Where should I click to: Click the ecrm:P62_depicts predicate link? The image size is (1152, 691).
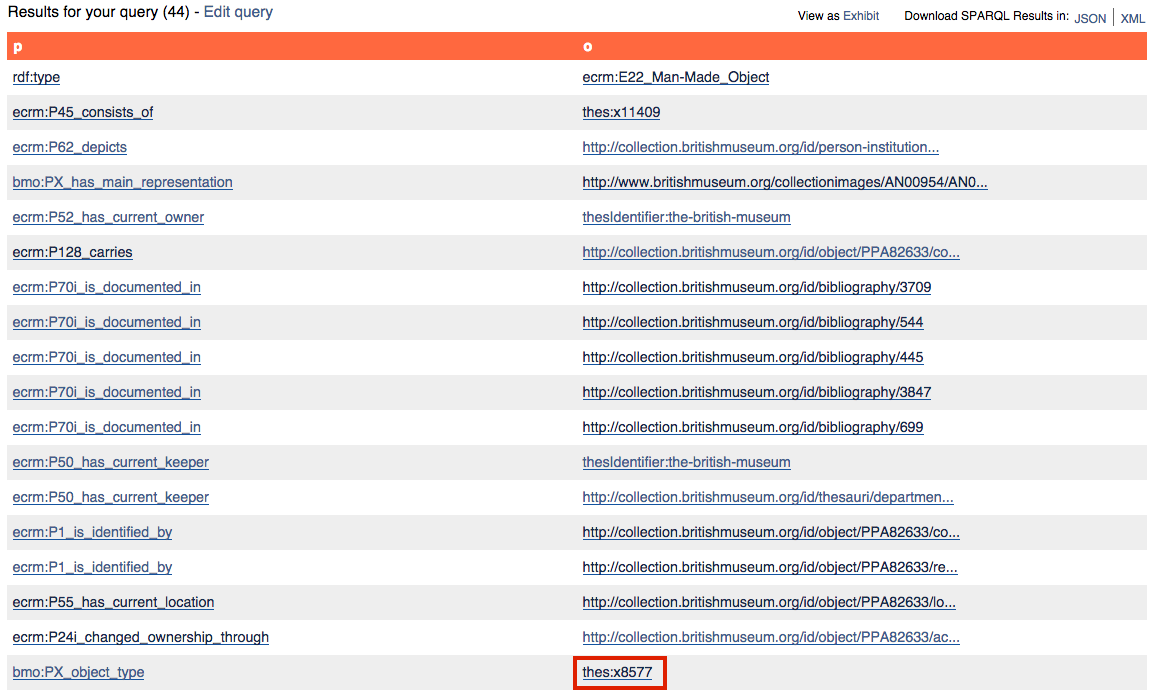pos(69,147)
